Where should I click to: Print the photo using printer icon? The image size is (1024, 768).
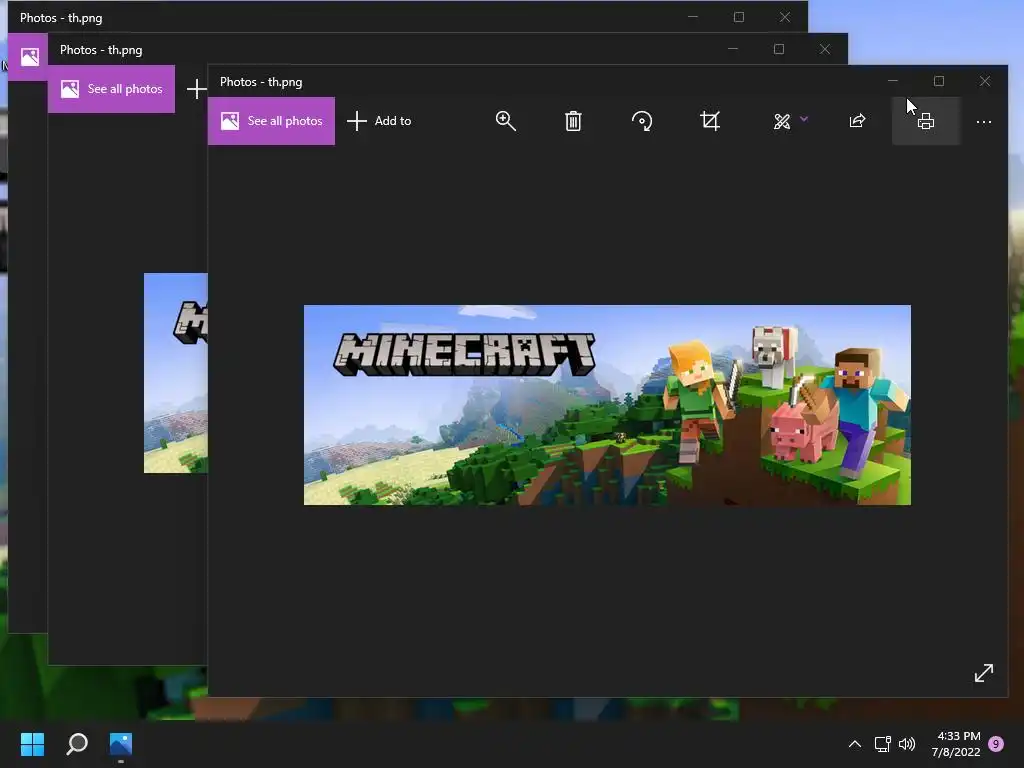[926, 121]
